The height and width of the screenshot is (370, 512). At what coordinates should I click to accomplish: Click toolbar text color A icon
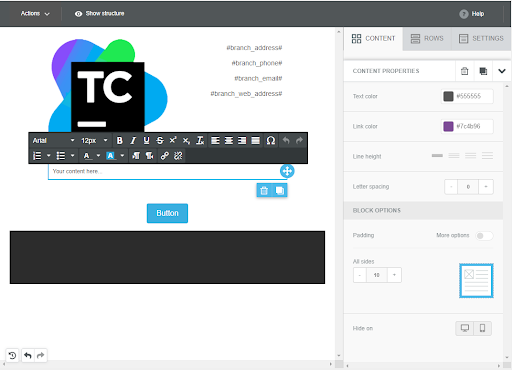pyautogui.click(x=87, y=156)
